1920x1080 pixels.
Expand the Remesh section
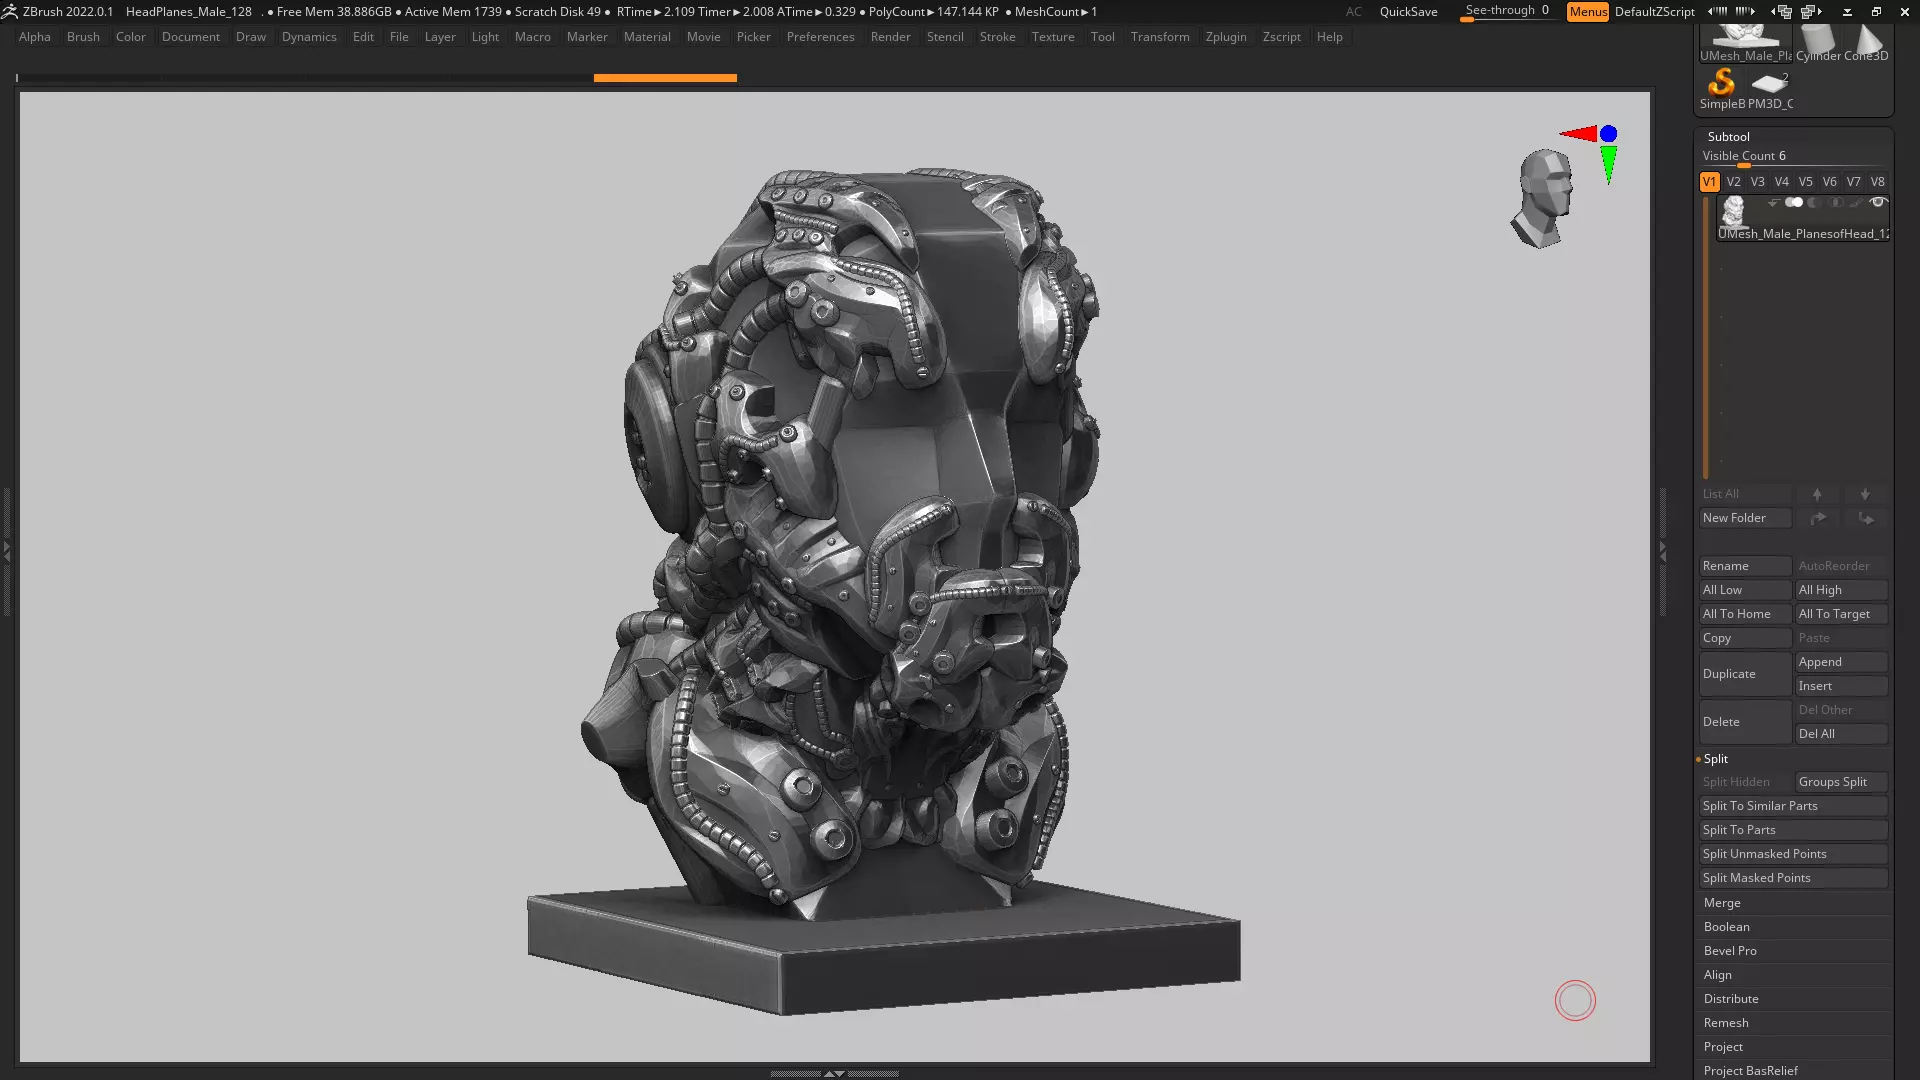pyautogui.click(x=1726, y=1023)
